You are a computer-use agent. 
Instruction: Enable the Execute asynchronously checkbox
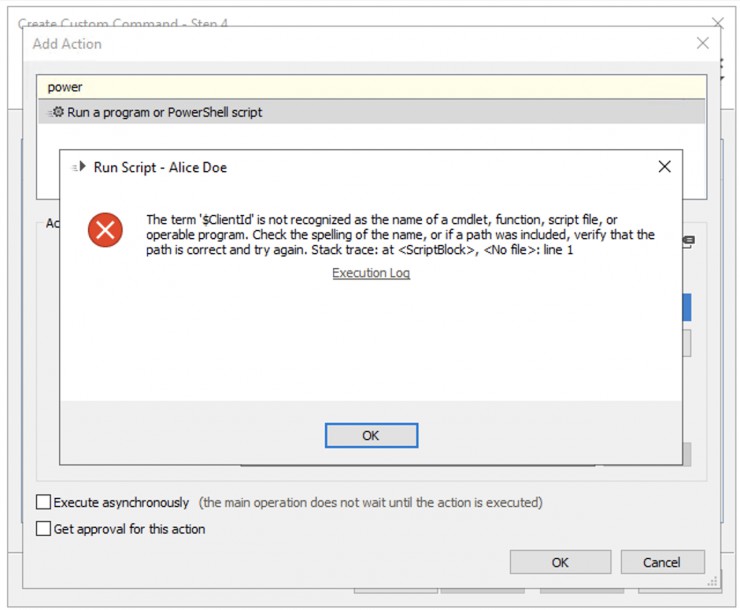[43, 502]
